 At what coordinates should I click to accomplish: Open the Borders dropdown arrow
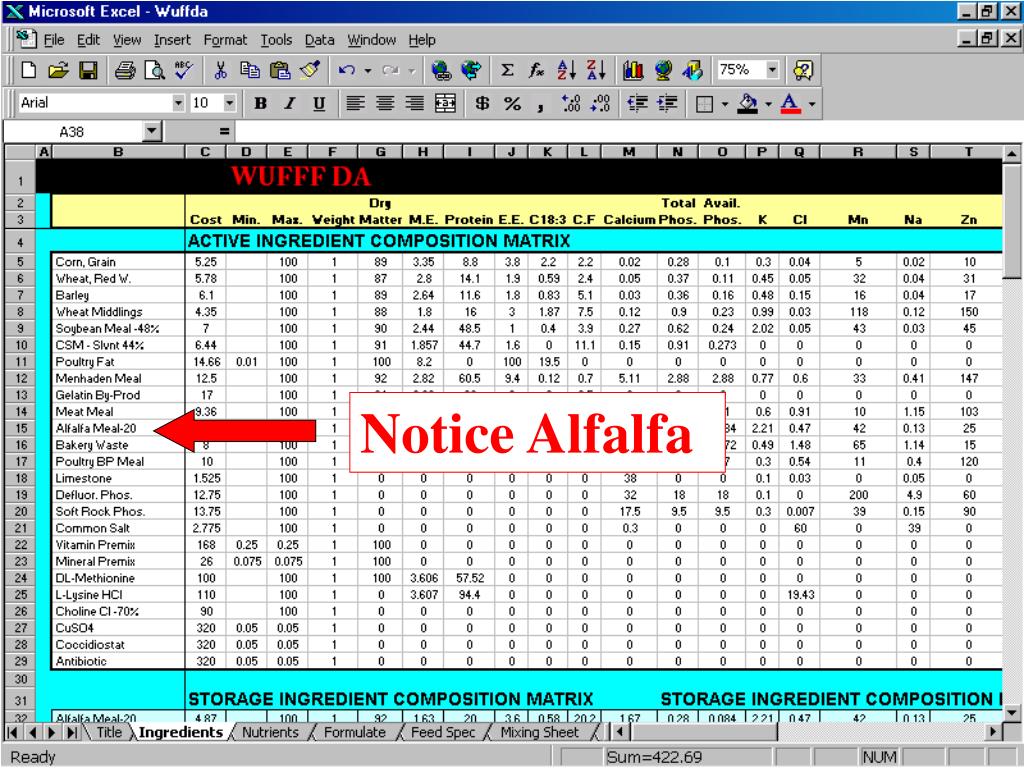725,104
